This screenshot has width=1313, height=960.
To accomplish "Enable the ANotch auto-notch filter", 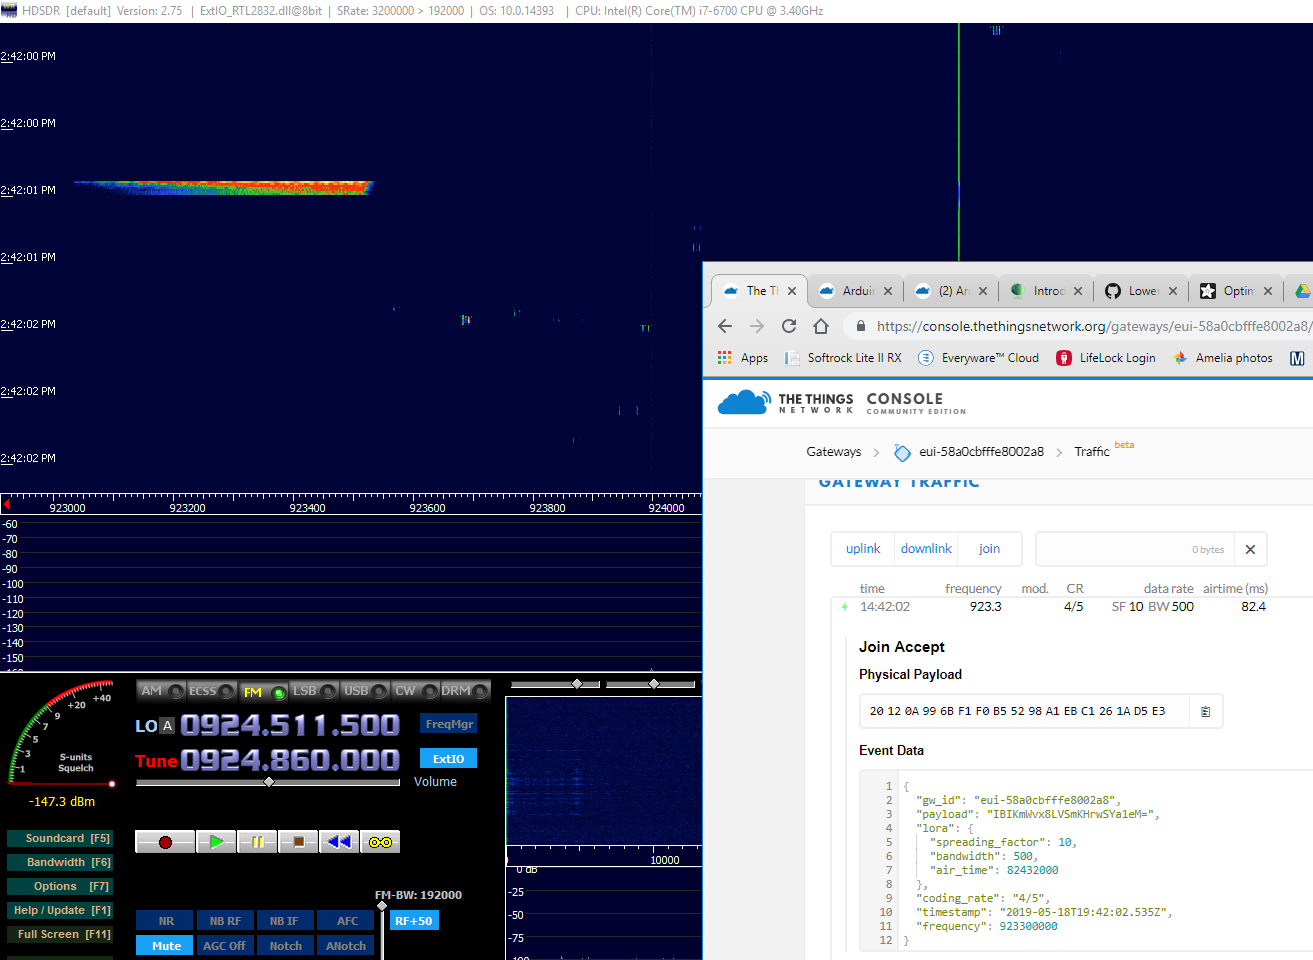I will (x=346, y=946).
